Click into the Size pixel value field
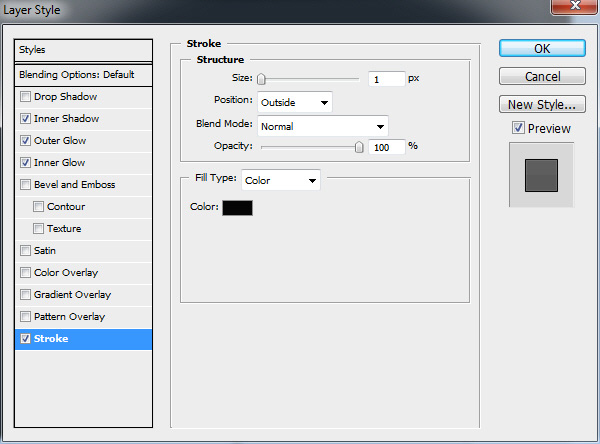 coord(386,79)
